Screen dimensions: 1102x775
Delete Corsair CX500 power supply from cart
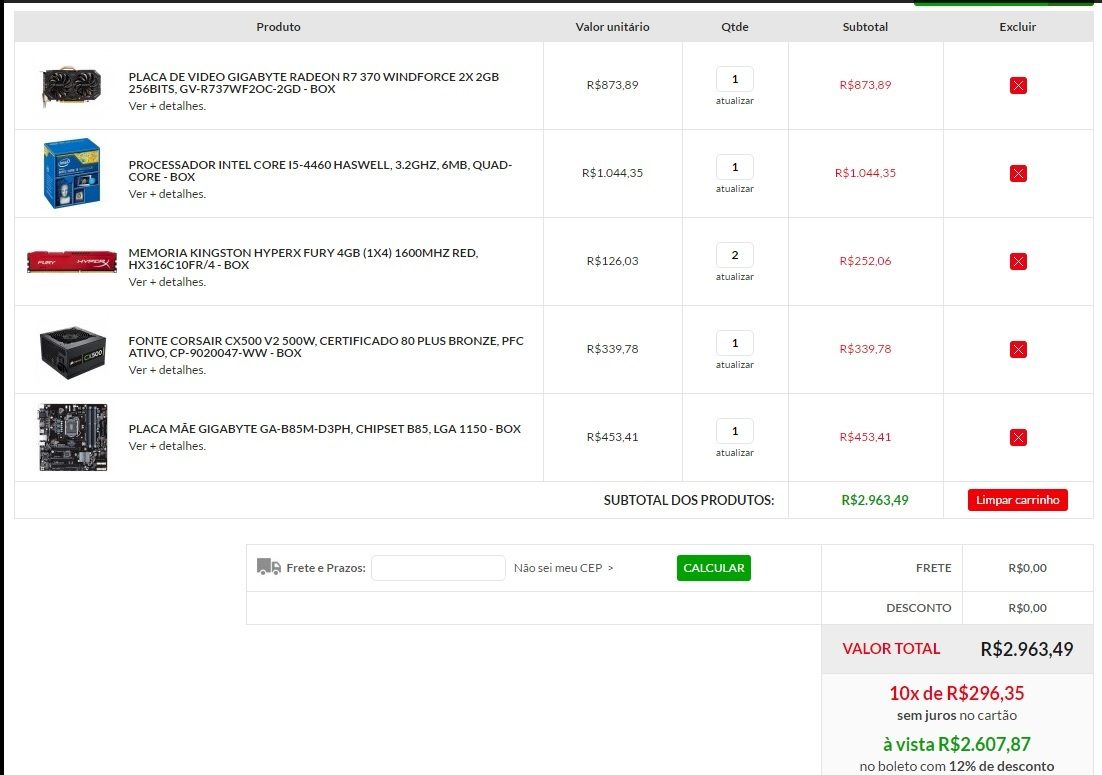(1018, 349)
